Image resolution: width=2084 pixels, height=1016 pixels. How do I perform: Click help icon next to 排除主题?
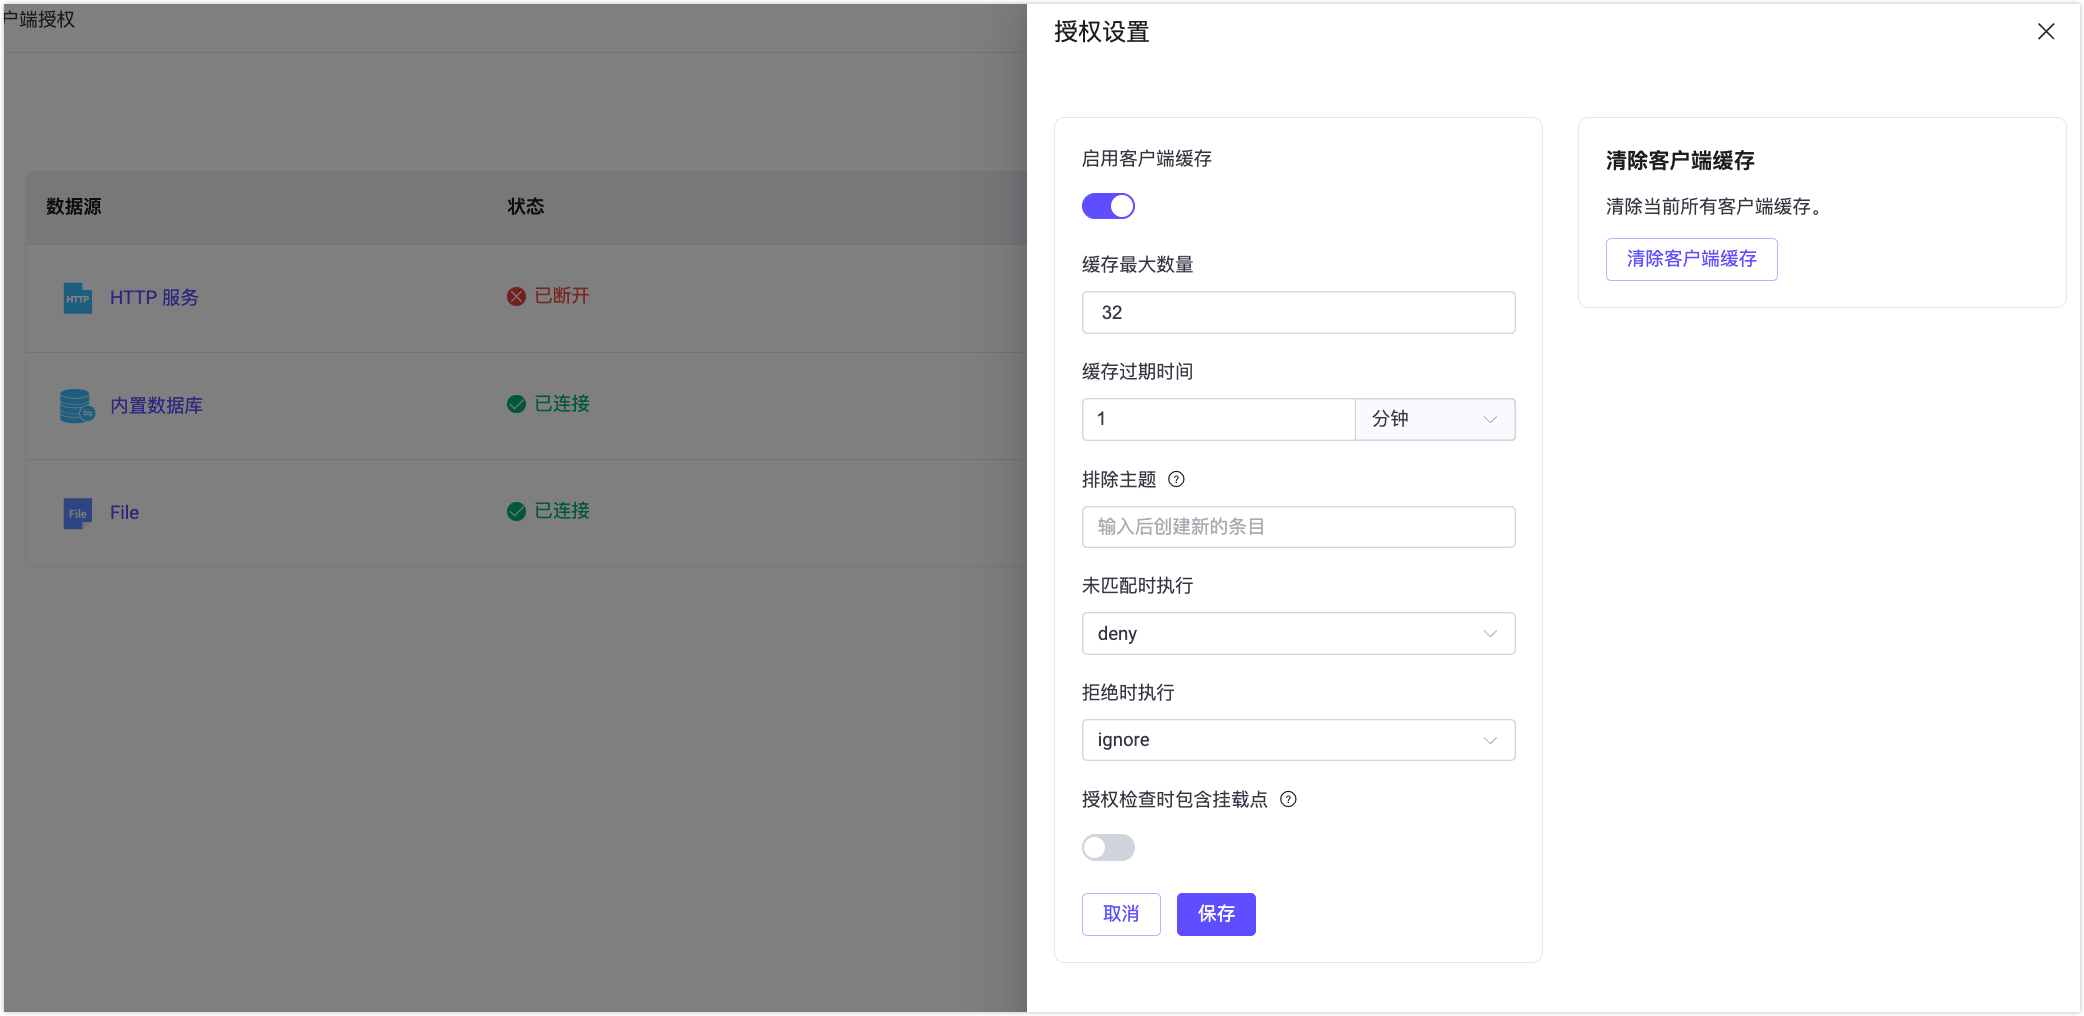(1176, 479)
